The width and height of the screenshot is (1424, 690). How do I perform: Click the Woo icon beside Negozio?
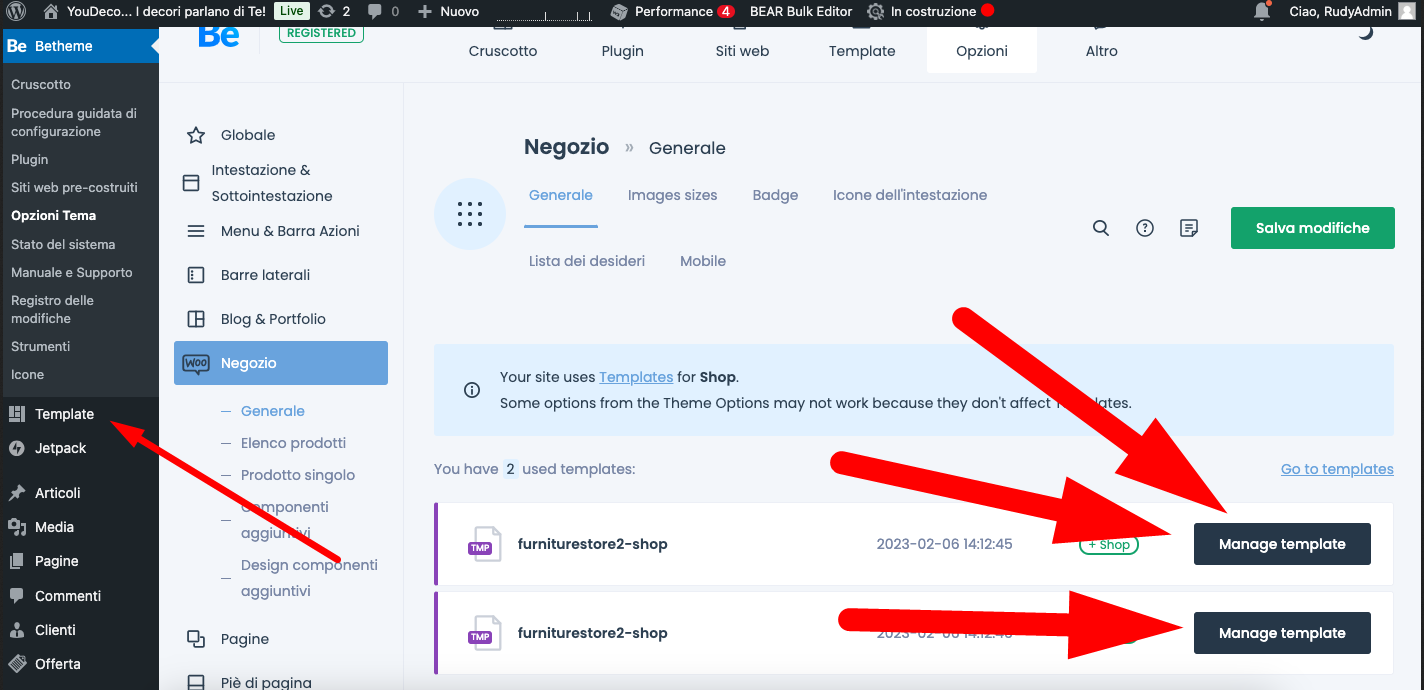pos(196,363)
